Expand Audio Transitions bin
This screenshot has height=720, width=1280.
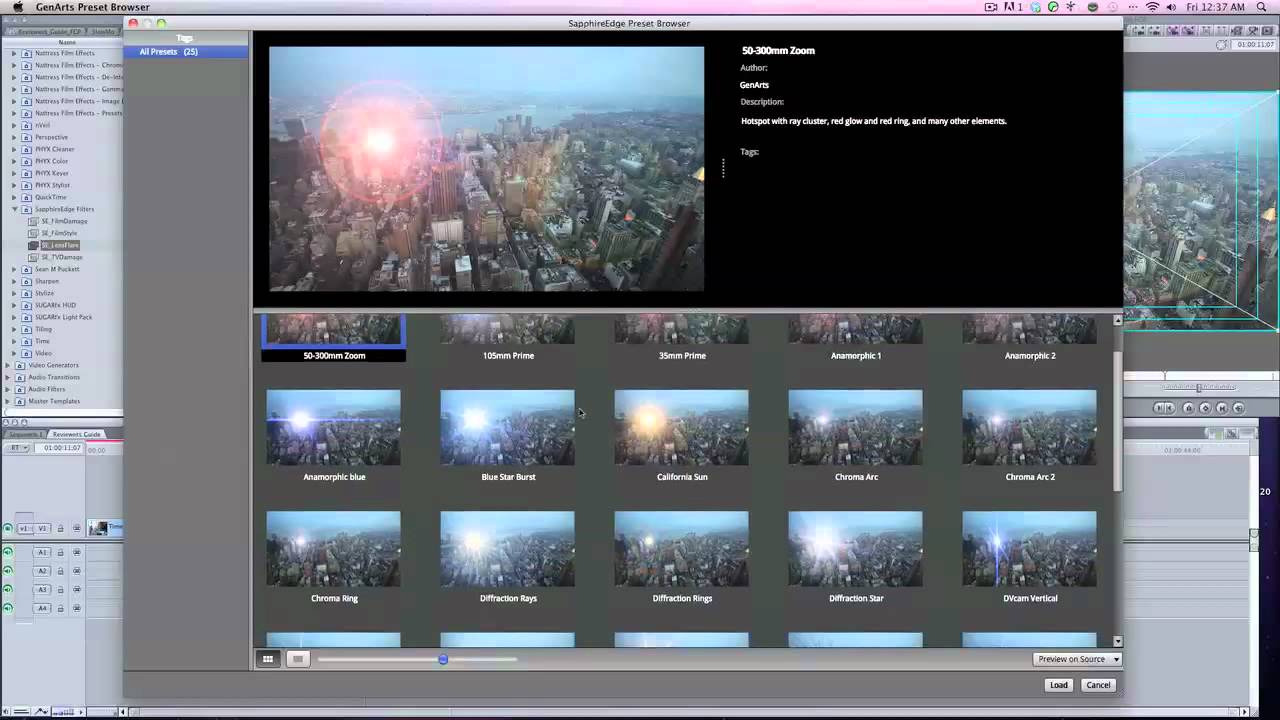(7, 377)
